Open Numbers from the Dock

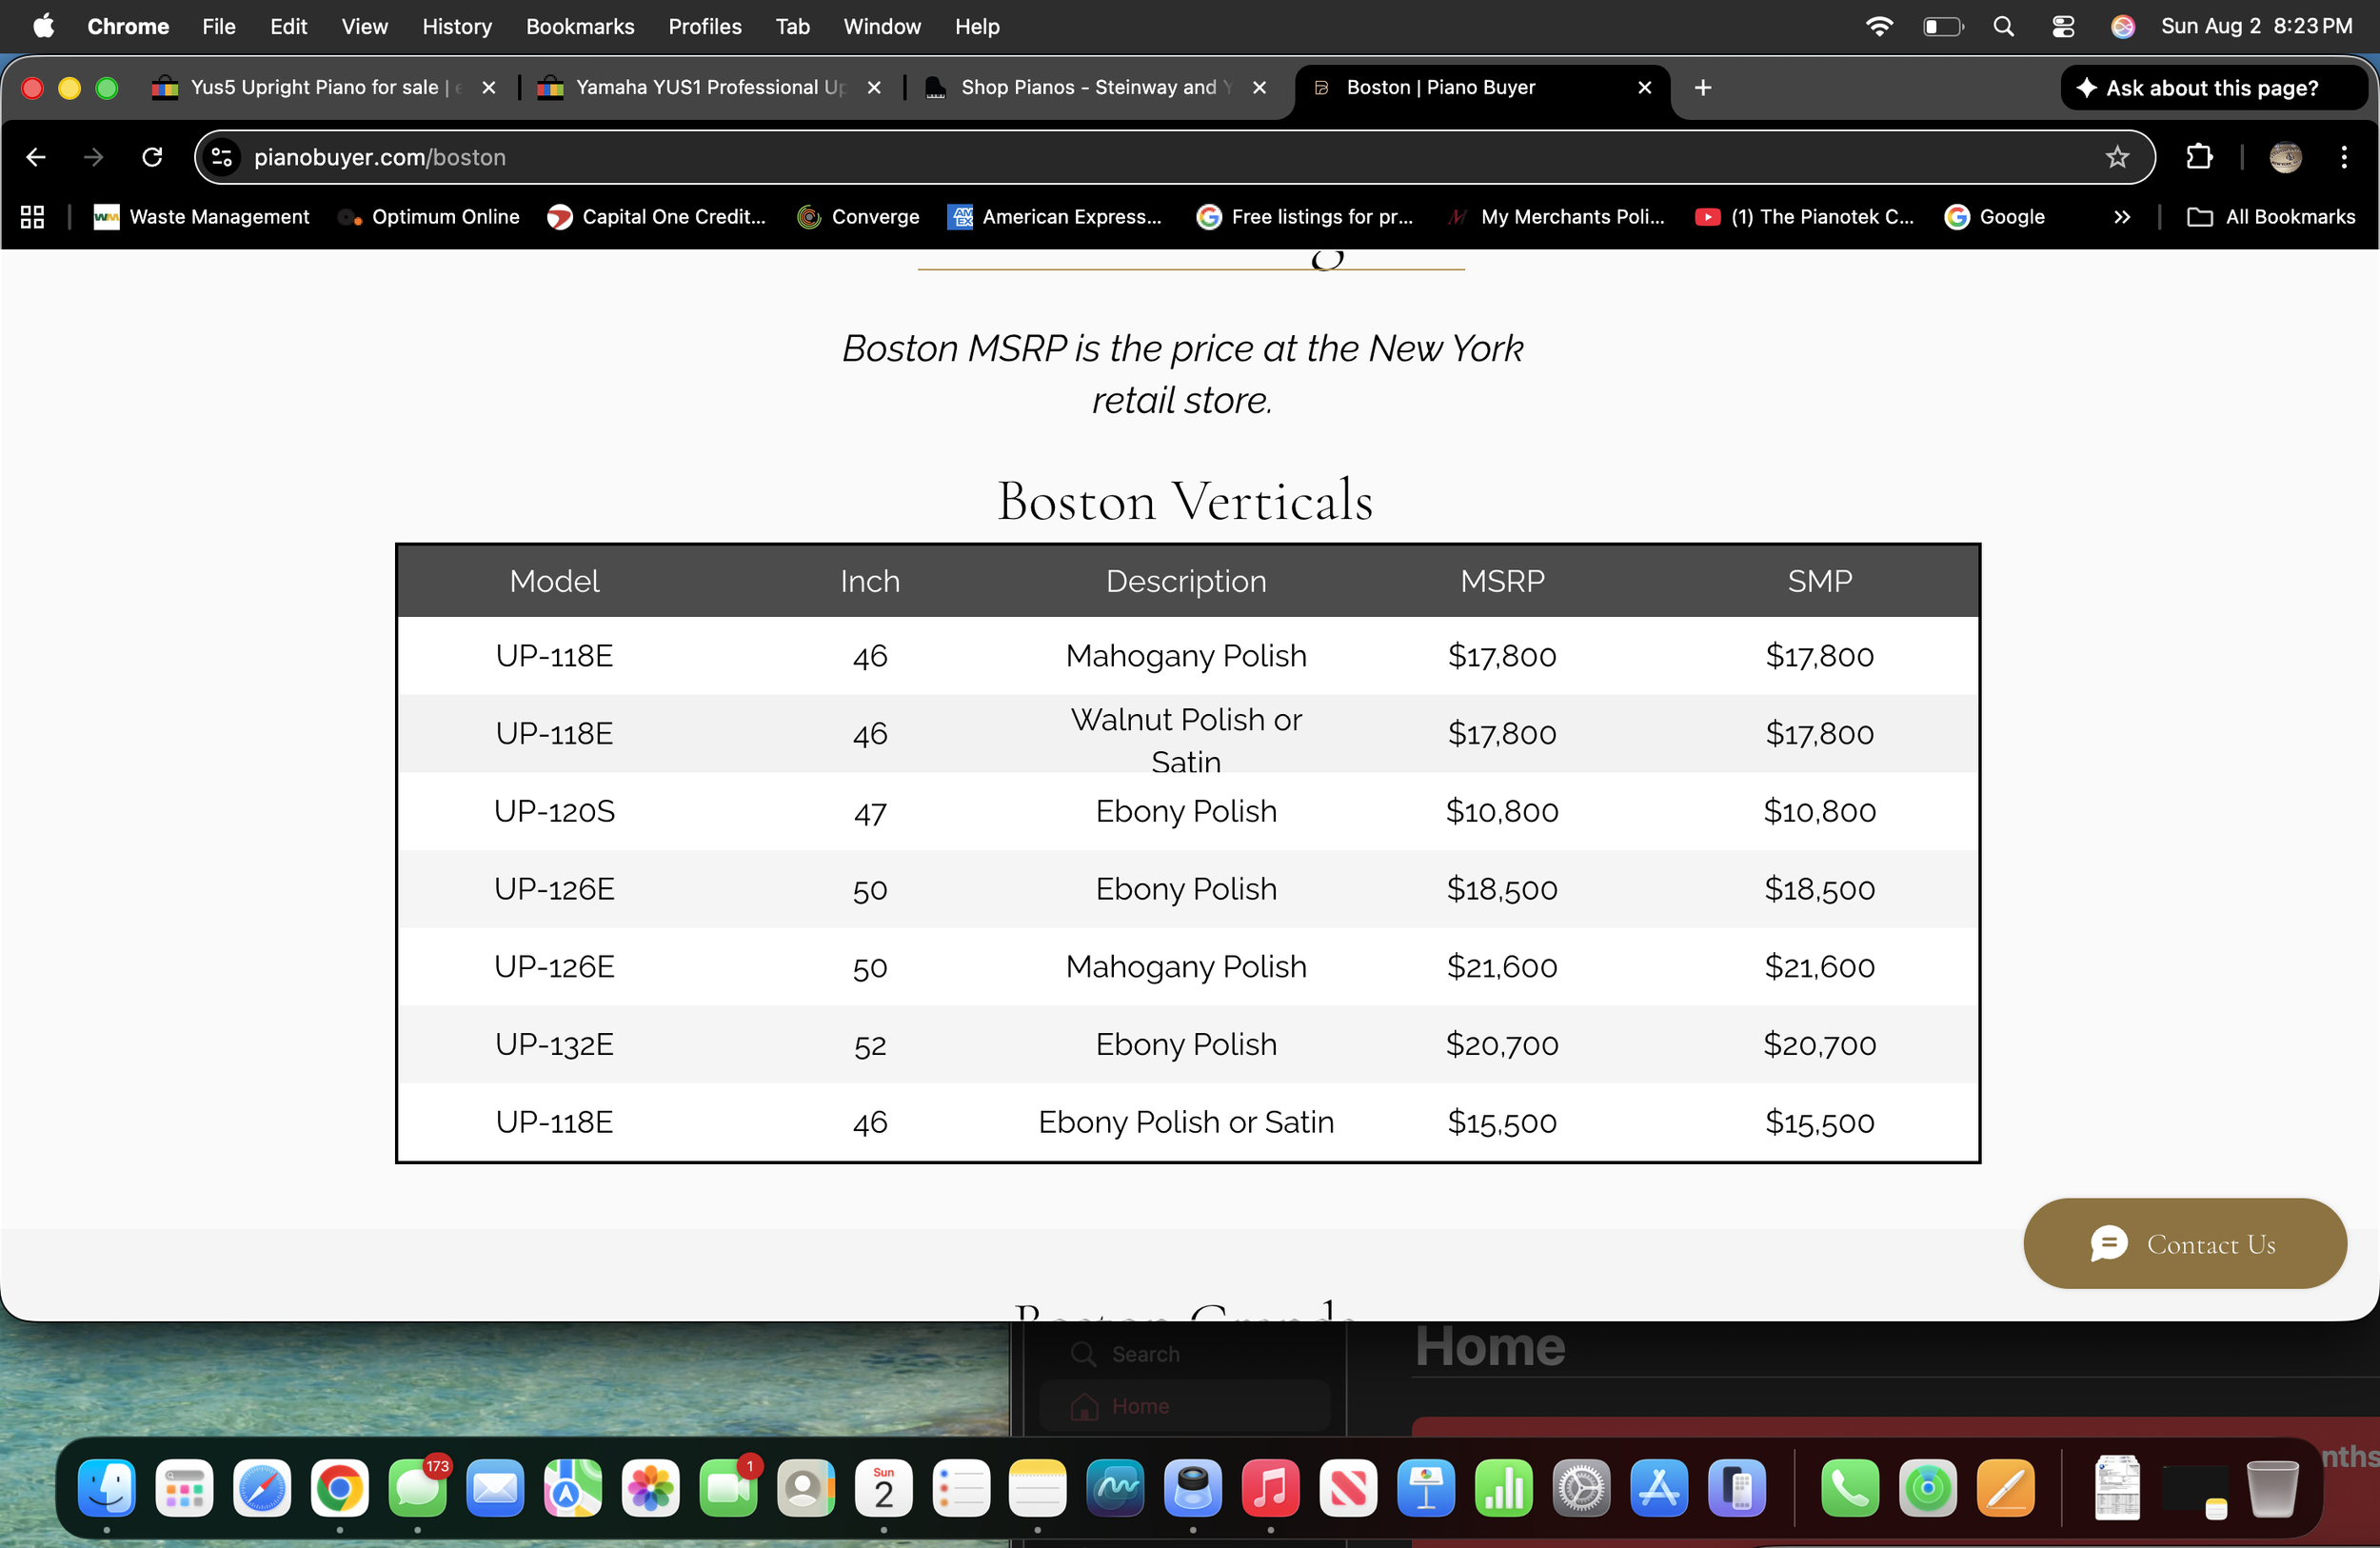[1504, 1488]
